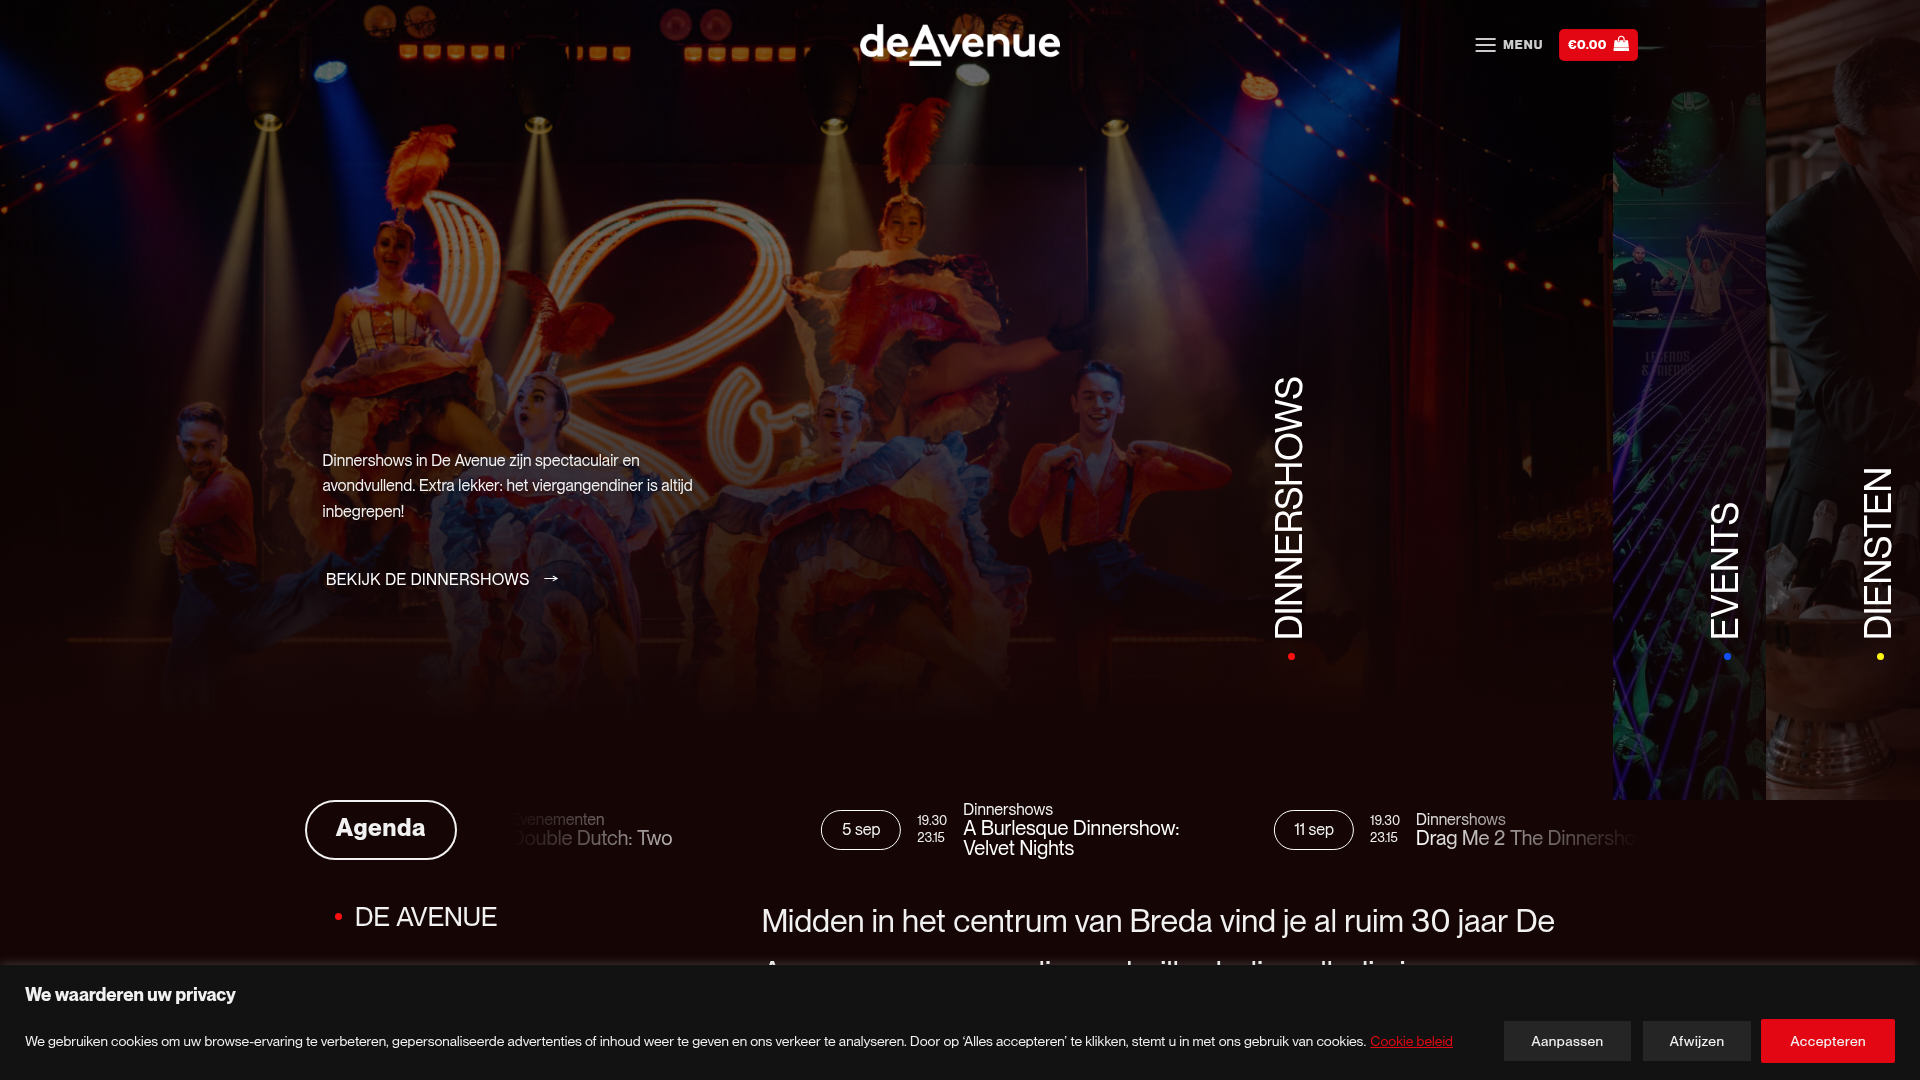This screenshot has height=1080, width=1920.
Task: Follow the BEKIJK DE DINNERSHOWS link
Action: (x=442, y=580)
